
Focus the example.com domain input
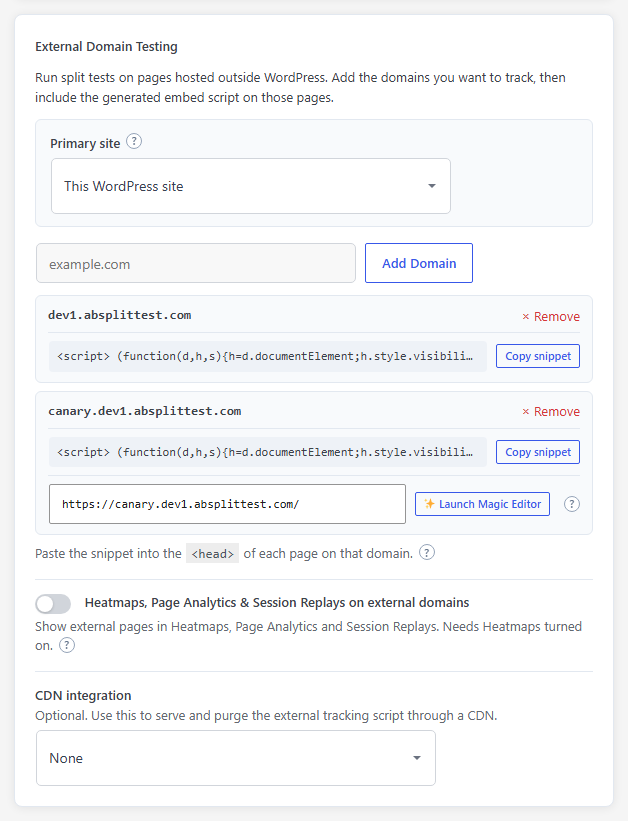pyautogui.click(x=196, y=263)
